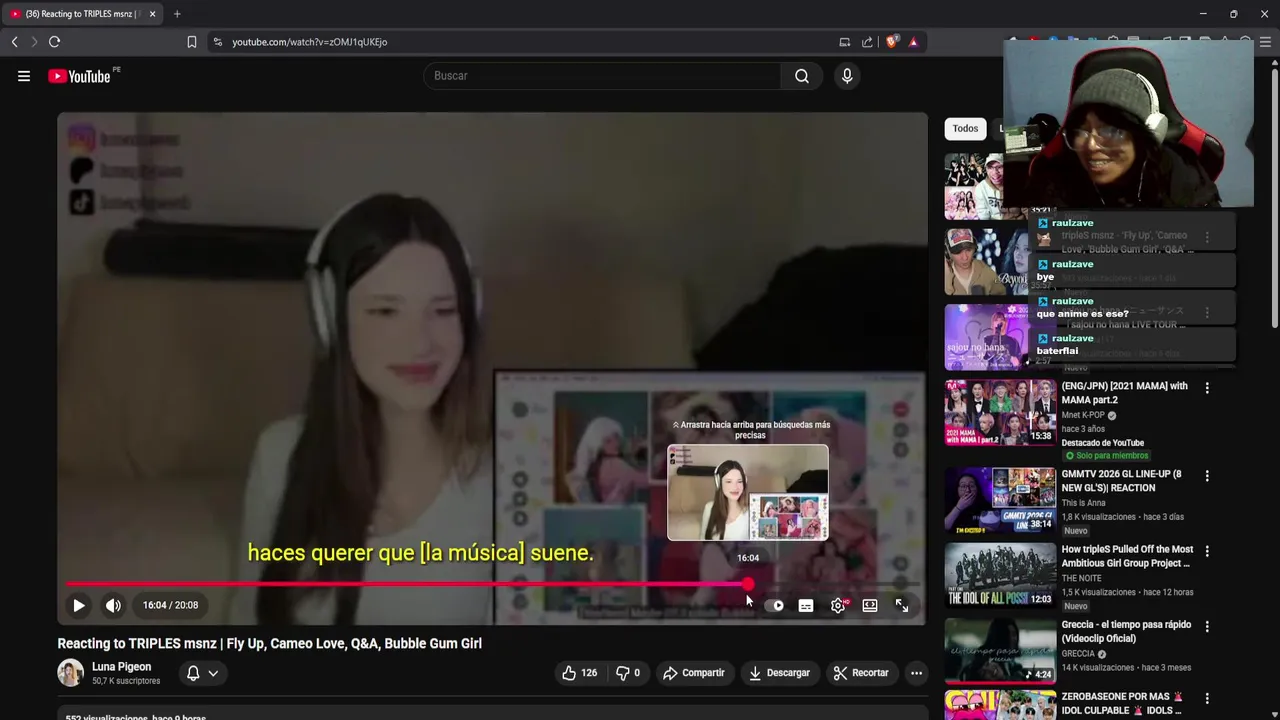Open the Brave Shields icon
Screen dimensions: 1280x720
pyautogui.click(x=891, y=42)
